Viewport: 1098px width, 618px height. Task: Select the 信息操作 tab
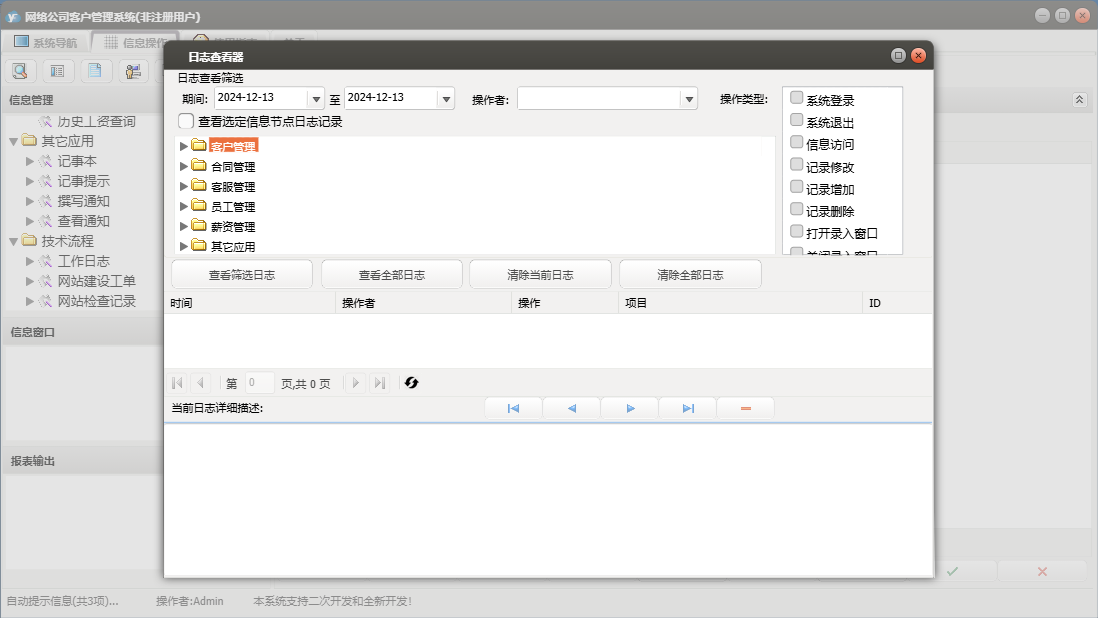133,43
